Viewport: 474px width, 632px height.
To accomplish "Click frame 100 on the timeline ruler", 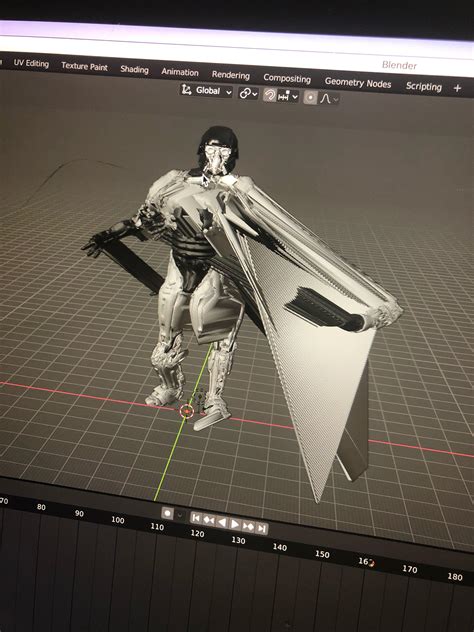I will tap(118, 520).
